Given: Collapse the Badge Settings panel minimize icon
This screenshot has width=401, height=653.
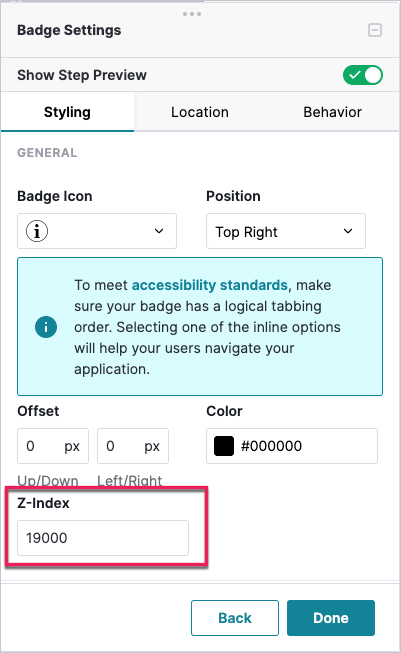Looking at the screenshot, I should tap(375, 30).
